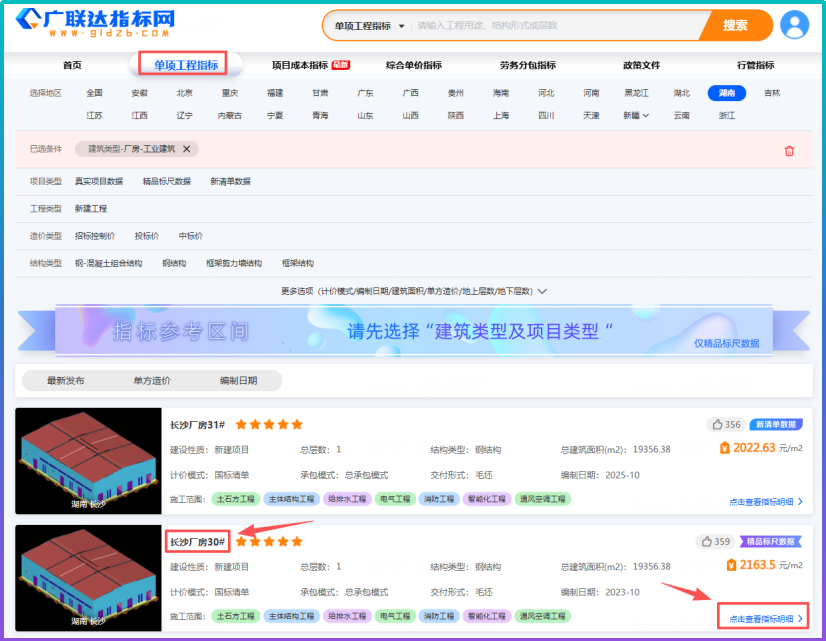
Task: Expand the 新疆 region dropdown
Action: point(636,115)
